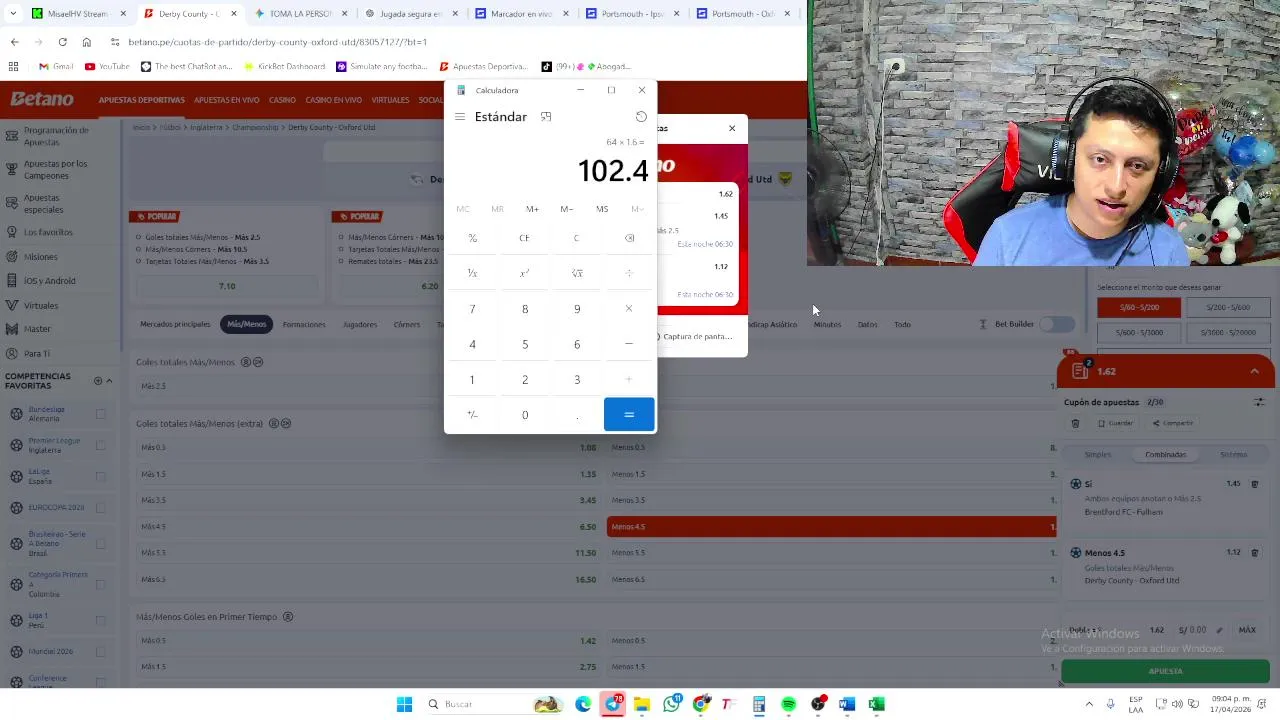Screen dimensions: 1280x720
Task: Click the Apuestas por los Campeones trophy icon
Action: point(14,170)
